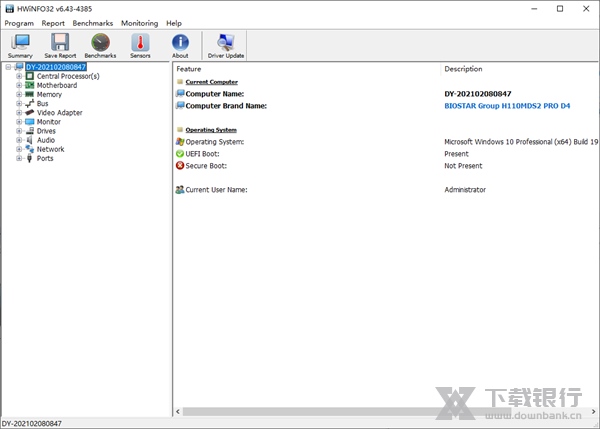The width and height of the screenshot is (600, 429).
Task: Select the Motherboard tree node
Action: tap(56, 85)
